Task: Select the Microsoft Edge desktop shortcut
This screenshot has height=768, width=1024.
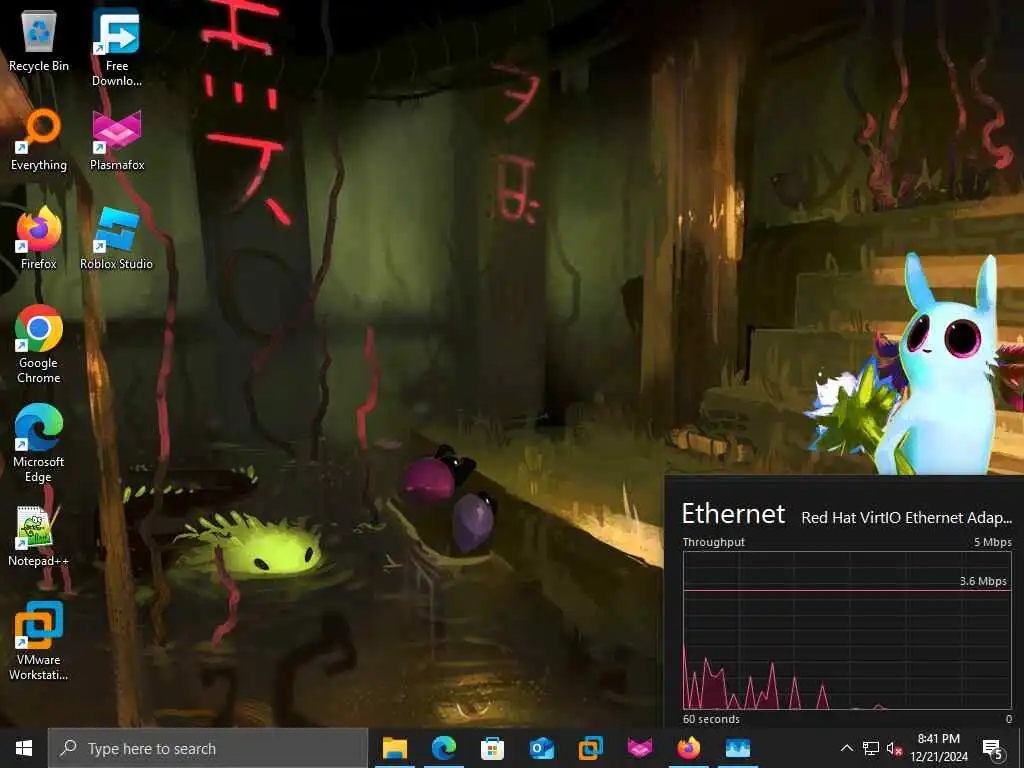Action: (39, 443)
